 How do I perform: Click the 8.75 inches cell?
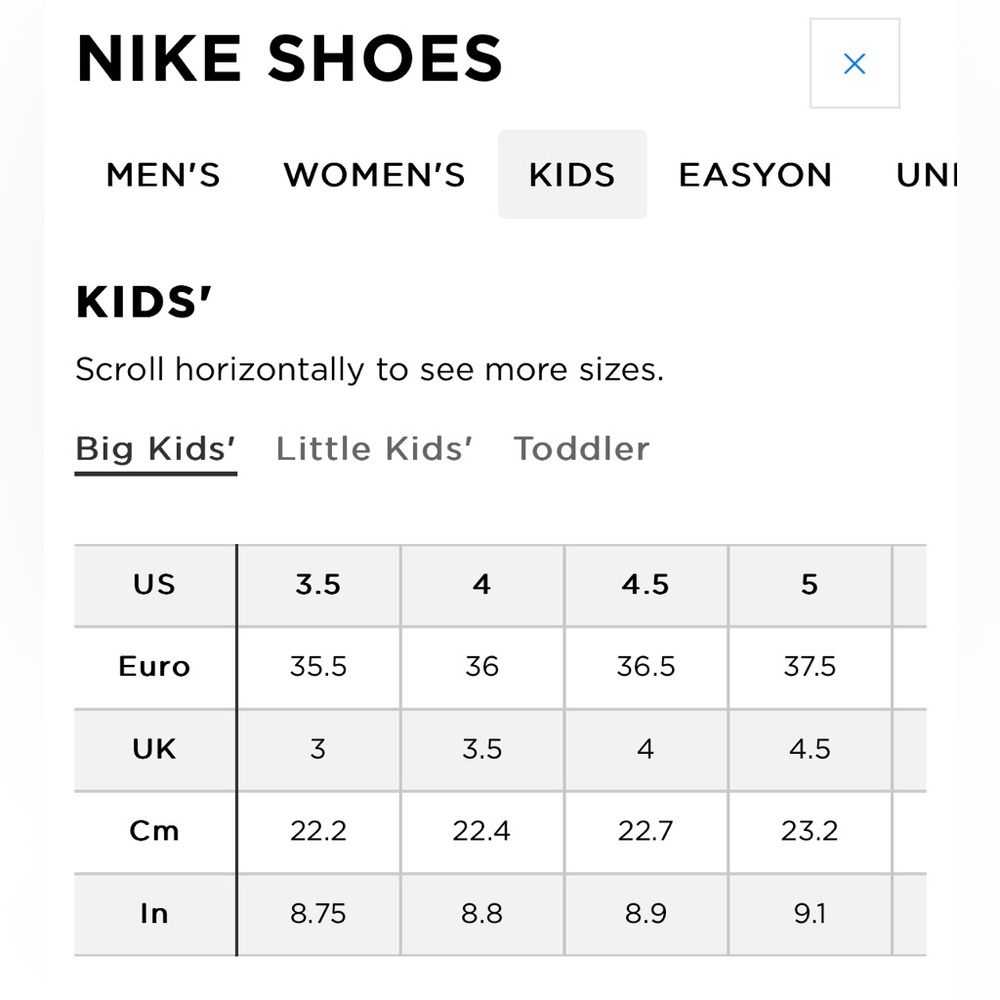(318, 913)
